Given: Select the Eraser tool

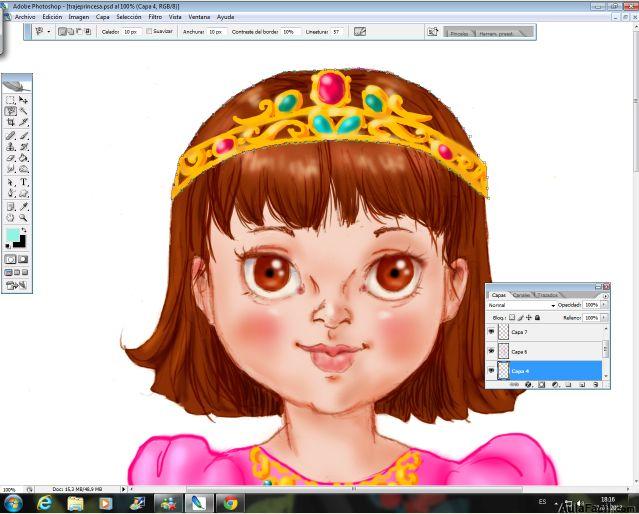Looking at the screenshot, I should coord(10,158).
